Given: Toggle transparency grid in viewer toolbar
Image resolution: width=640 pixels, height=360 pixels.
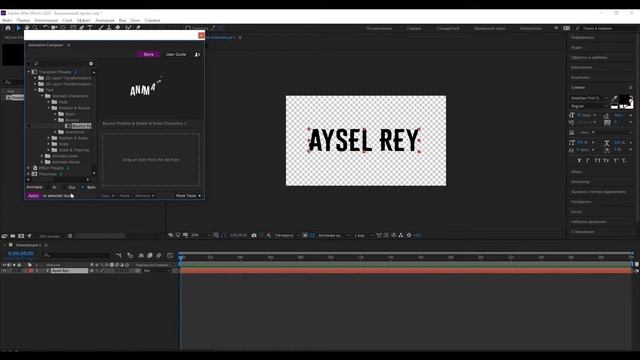Looking at the screenshot, I should pyautogui.click(x=312, y=236).
